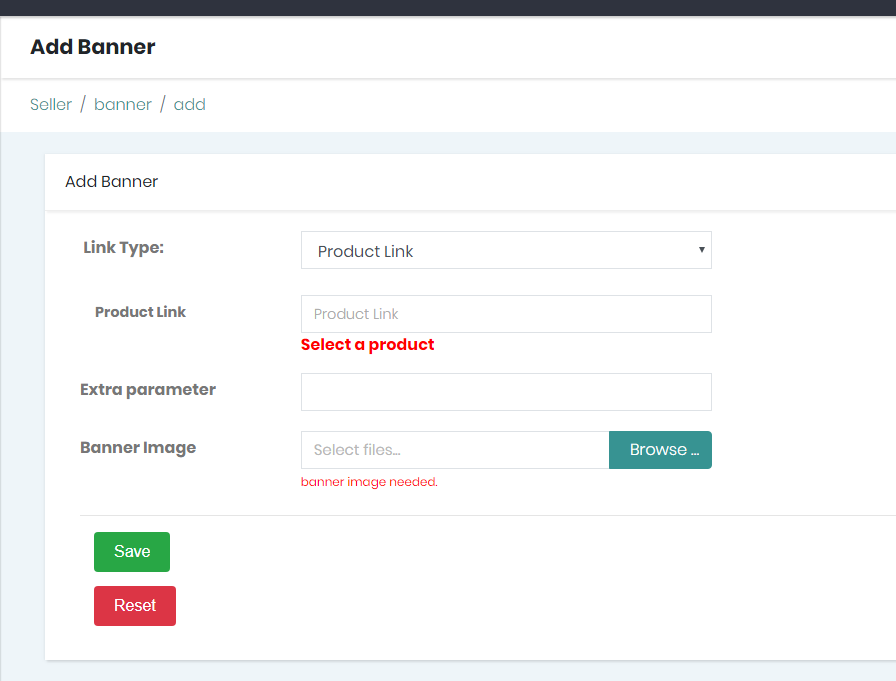
Task: Click the Select files input
Action: 455,450
